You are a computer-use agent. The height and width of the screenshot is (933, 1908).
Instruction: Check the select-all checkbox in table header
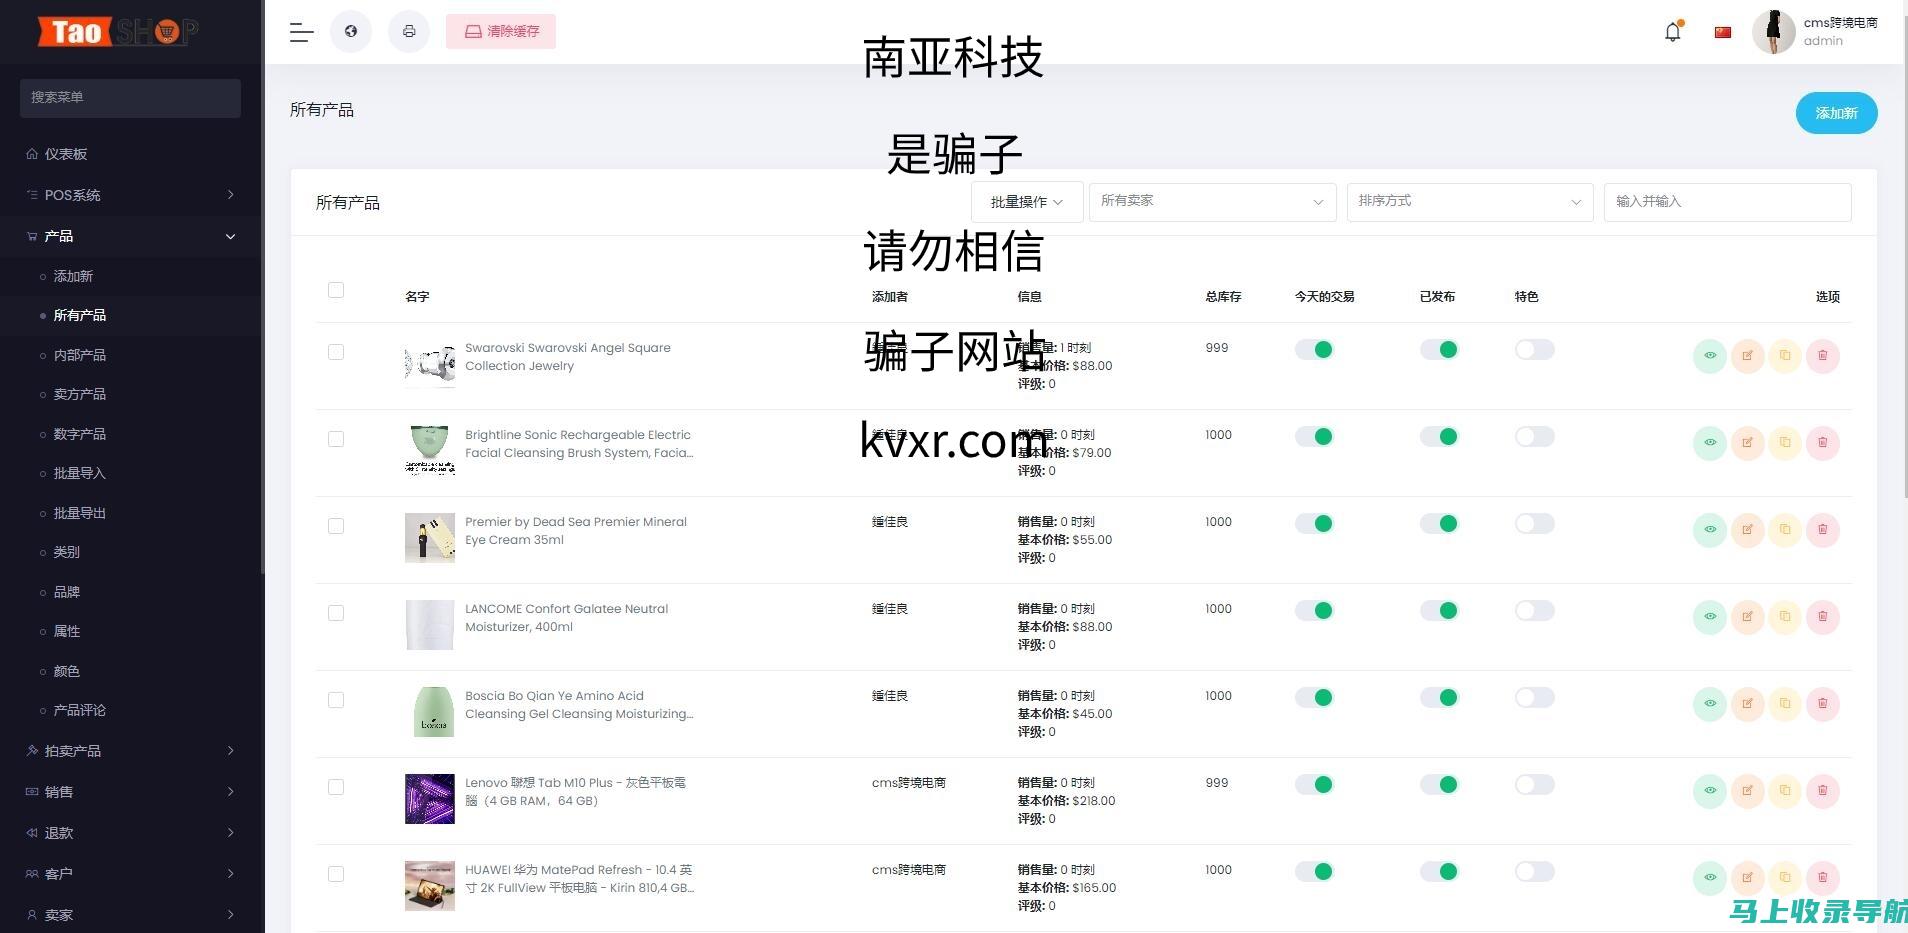click(336, 290)
